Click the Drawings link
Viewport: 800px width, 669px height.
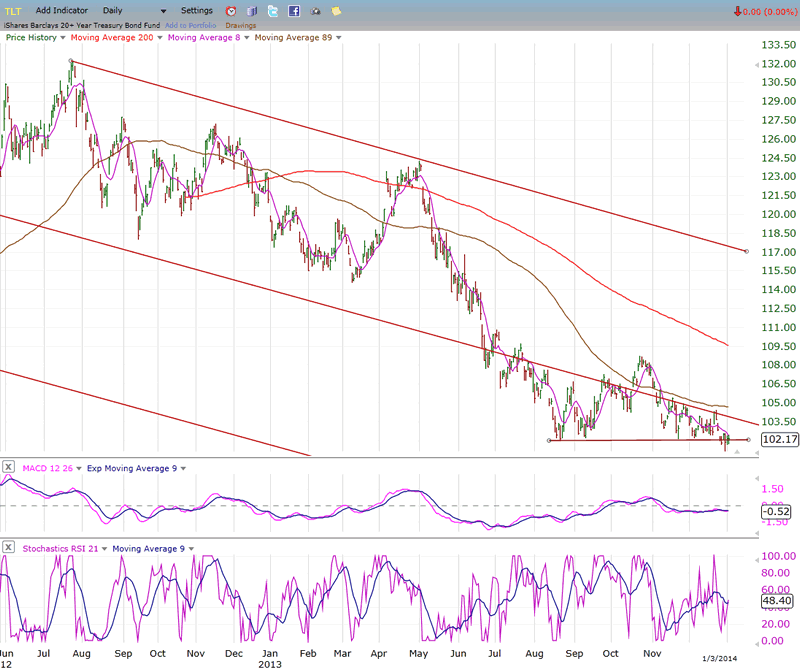pos(240,24)
